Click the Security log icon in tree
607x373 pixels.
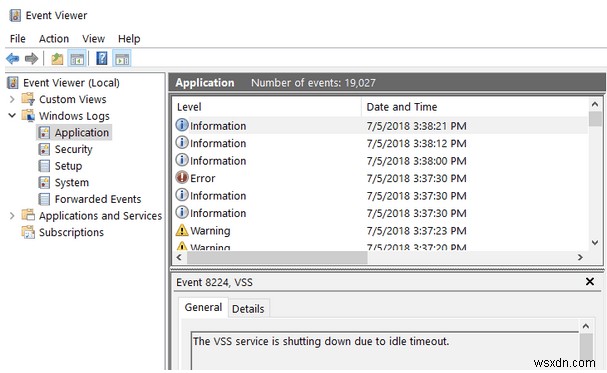(x=44, y=149)
